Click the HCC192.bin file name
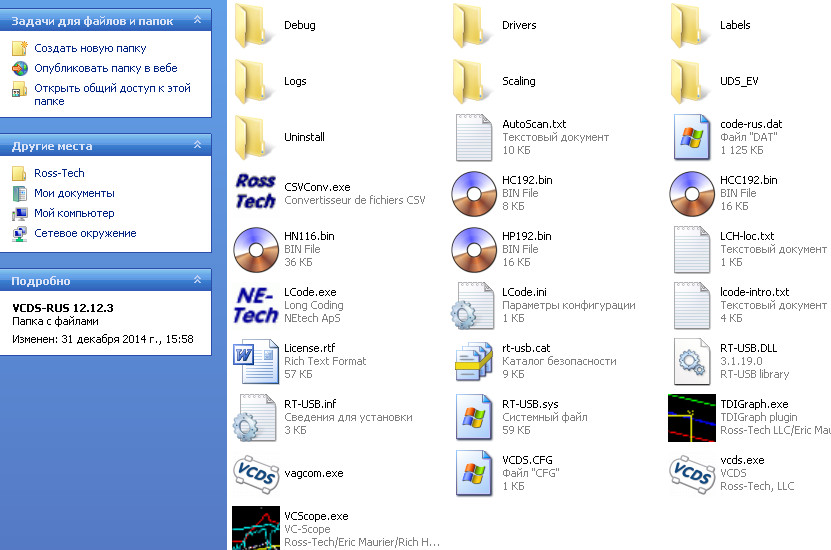 point(748,180)
